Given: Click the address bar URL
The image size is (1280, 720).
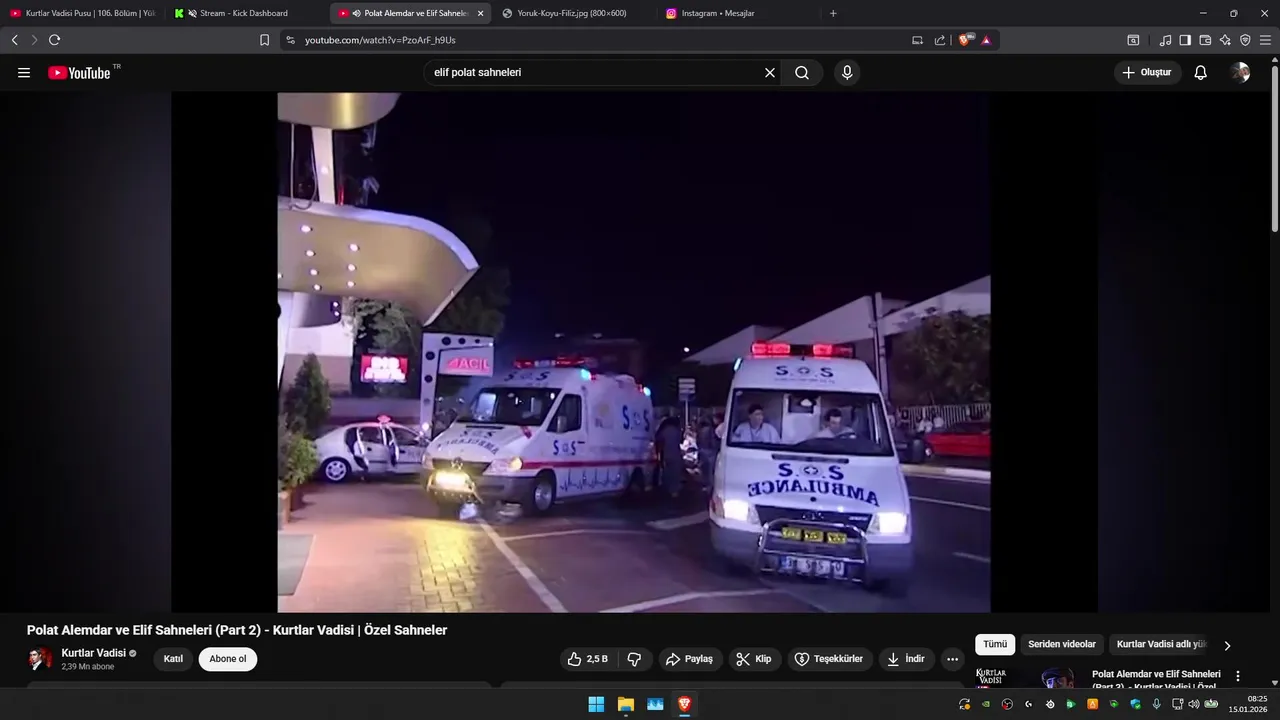Looking at the screenshot, I should click(380, 40).
